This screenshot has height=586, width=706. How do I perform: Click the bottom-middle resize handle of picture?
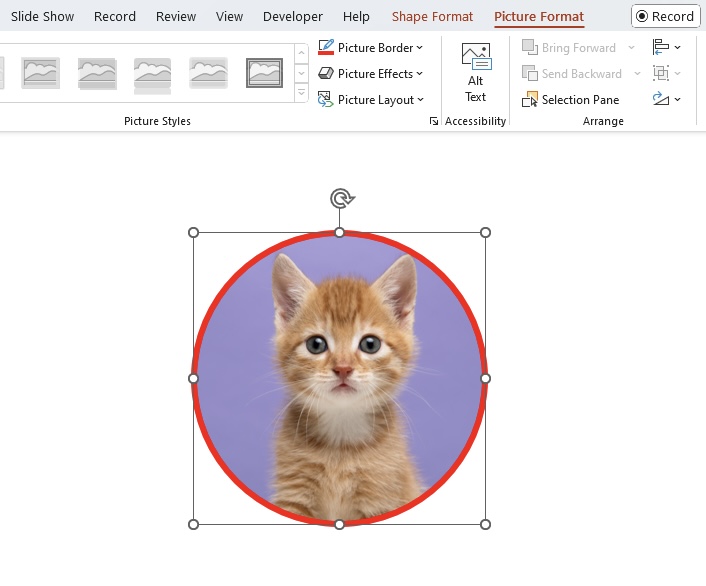click(339, 524)
